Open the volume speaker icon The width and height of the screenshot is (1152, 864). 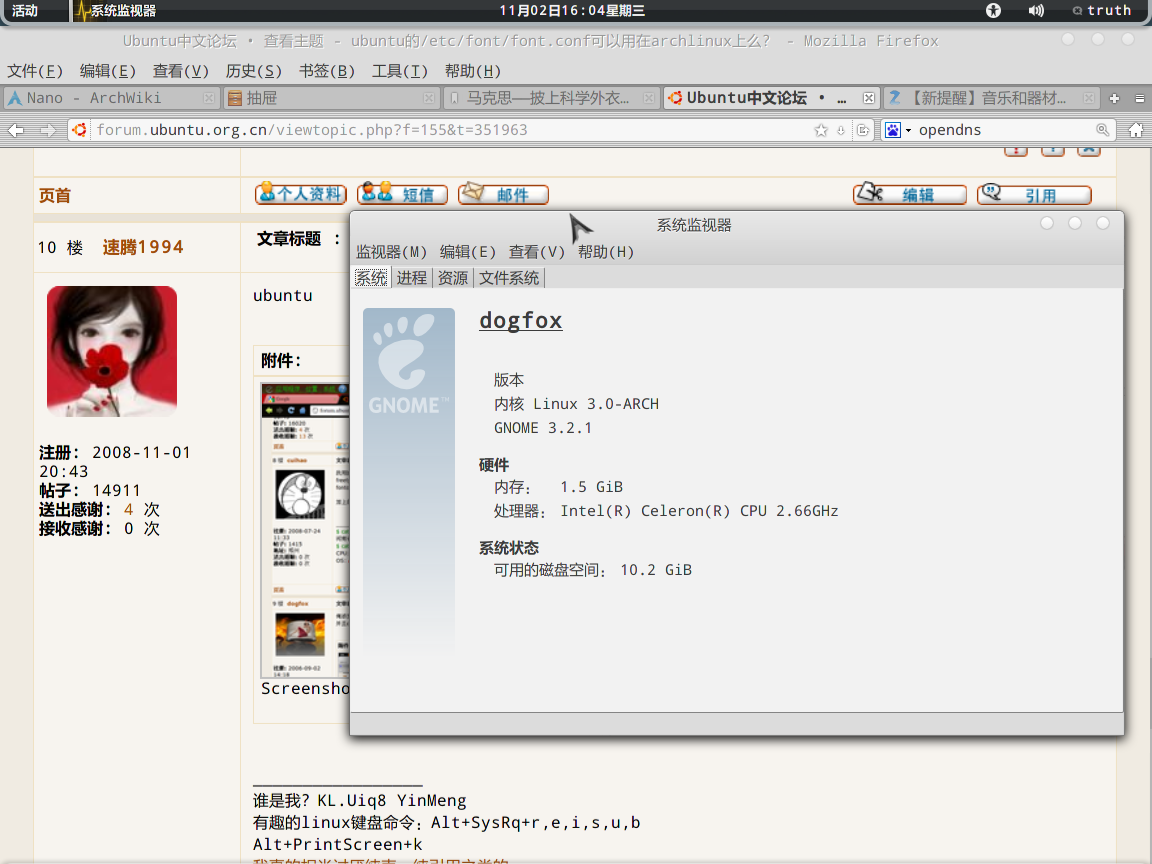tap(1036, 10)
